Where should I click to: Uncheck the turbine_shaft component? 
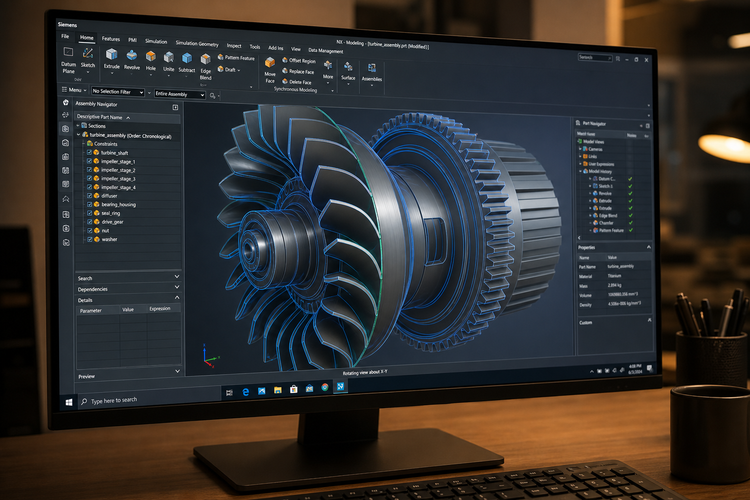point(89,152)
